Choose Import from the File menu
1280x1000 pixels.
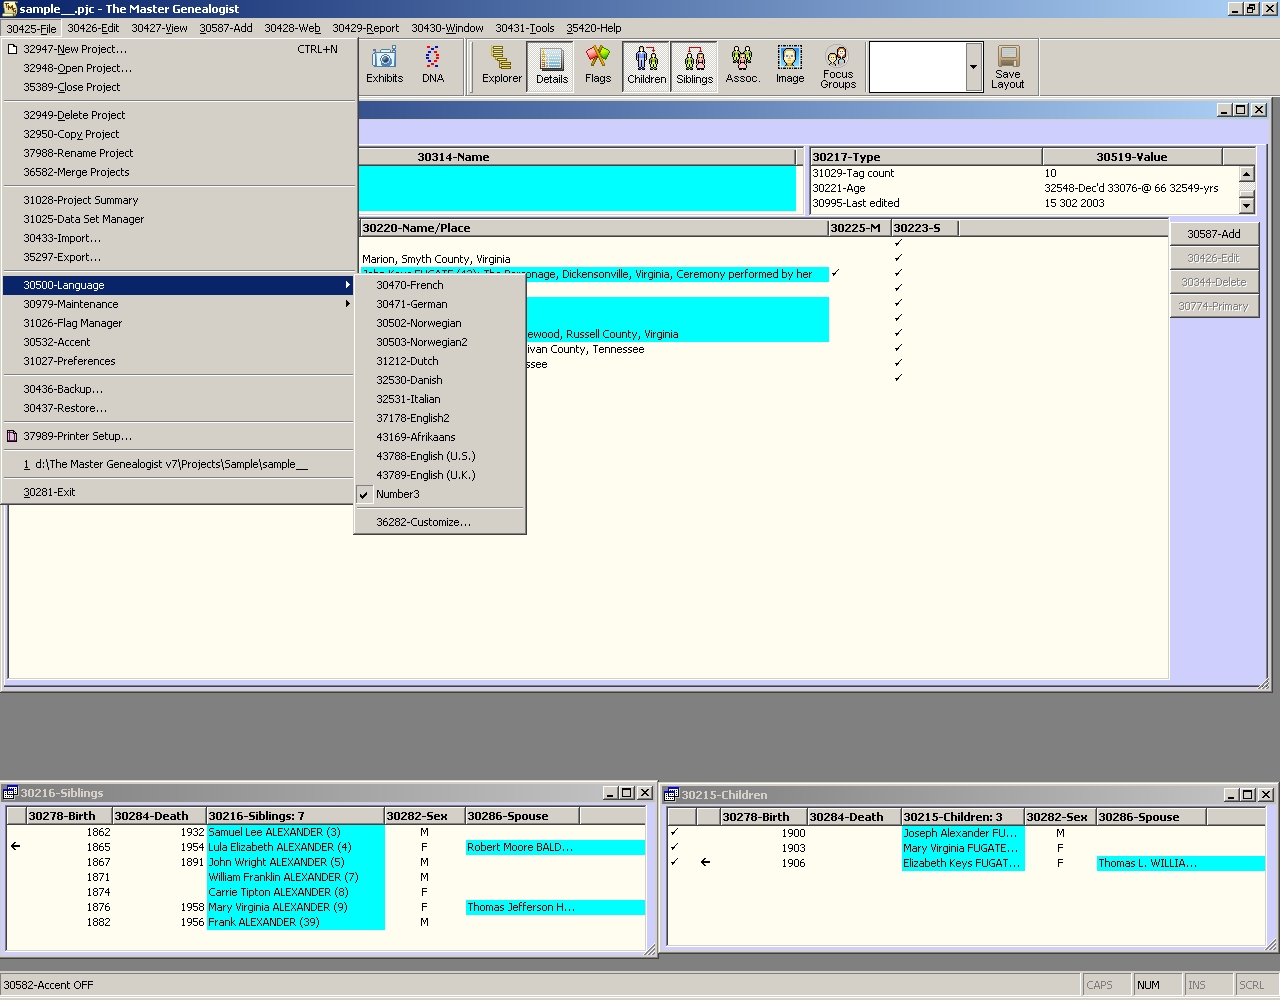pyautogui.click(x=179, y=238)
